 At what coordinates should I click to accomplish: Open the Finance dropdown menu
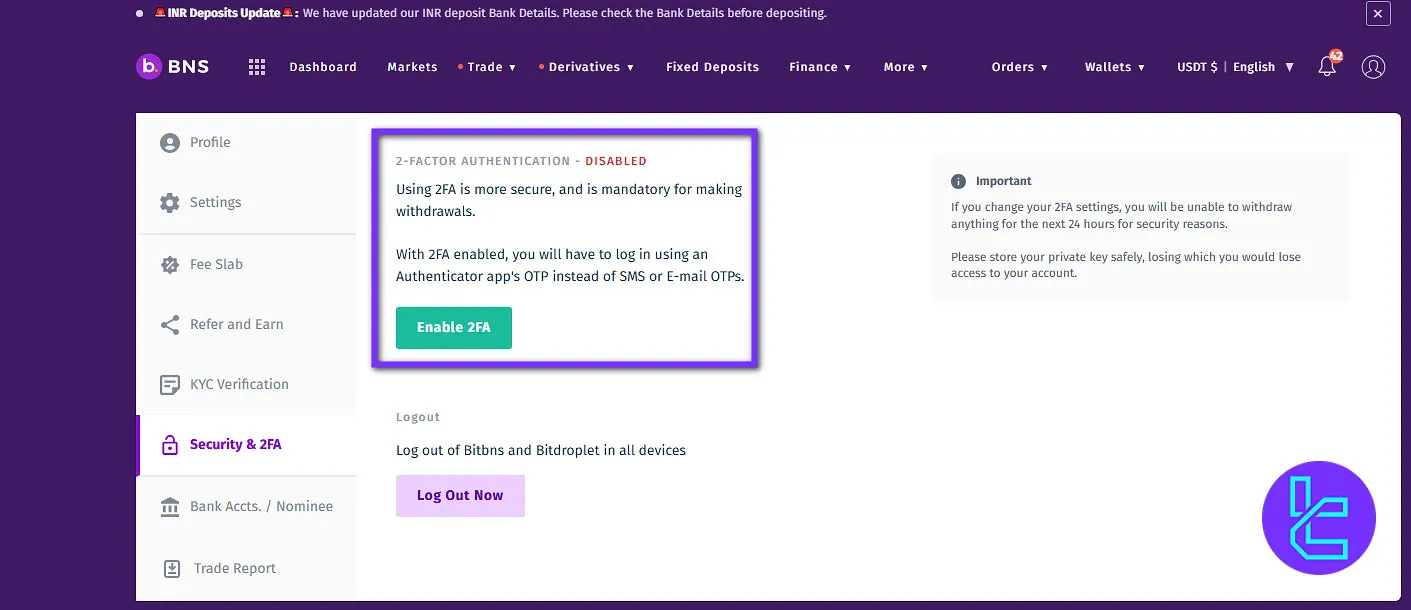(819, 67)
